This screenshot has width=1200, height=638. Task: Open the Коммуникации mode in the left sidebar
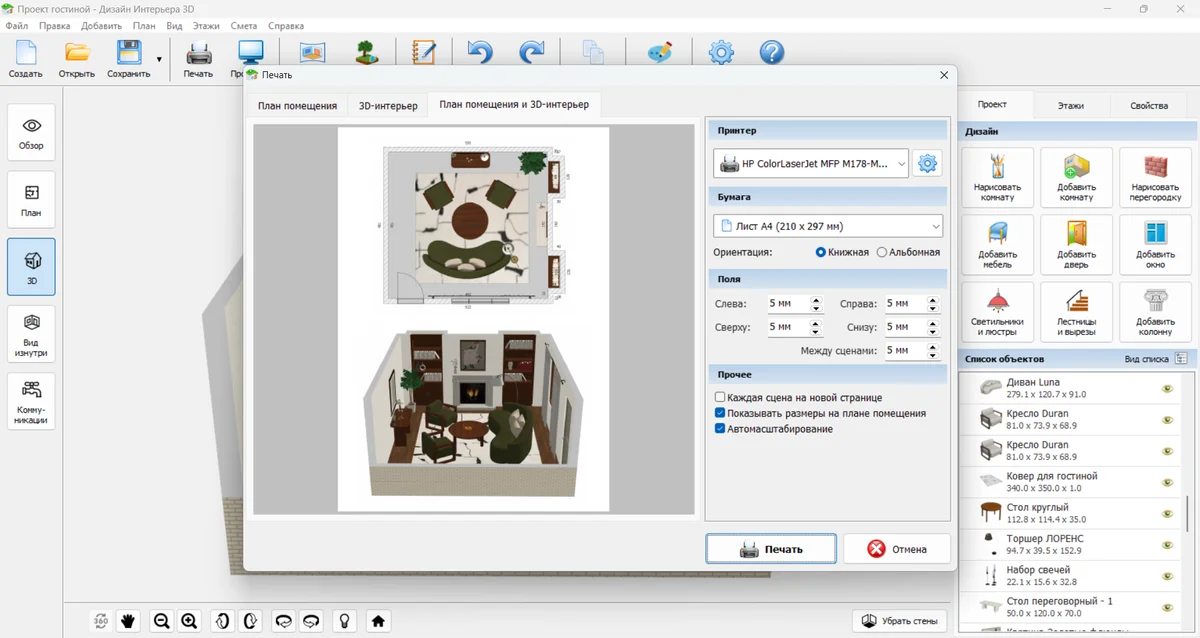coord(31,401)
